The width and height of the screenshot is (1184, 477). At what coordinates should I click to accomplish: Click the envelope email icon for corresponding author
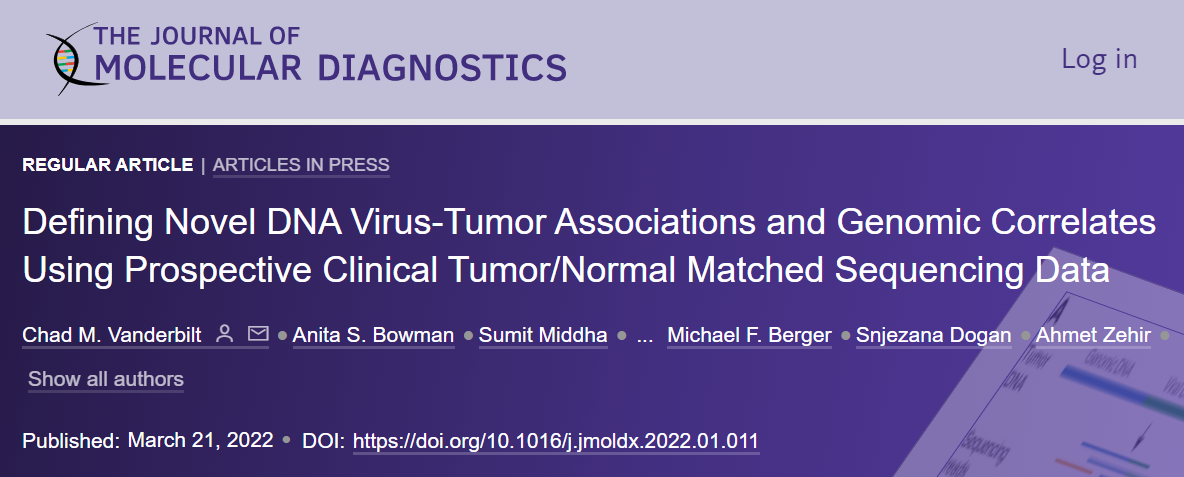(x=258, y=334)
